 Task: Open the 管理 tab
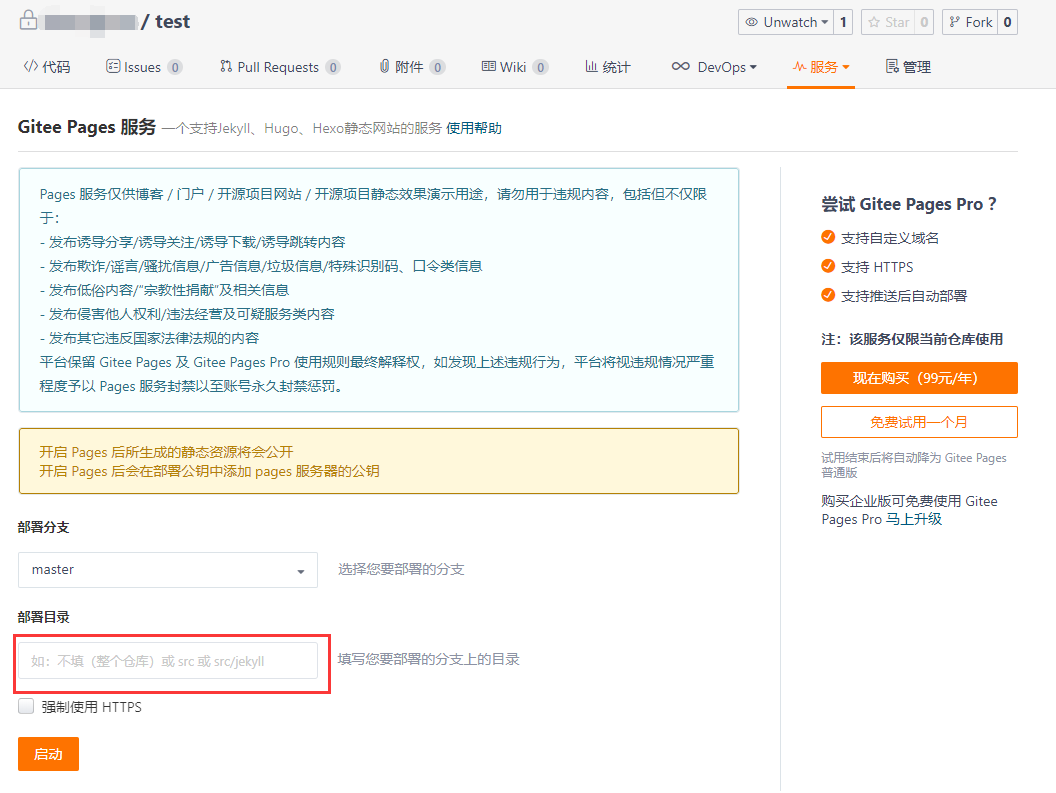(x=909, y=67)
